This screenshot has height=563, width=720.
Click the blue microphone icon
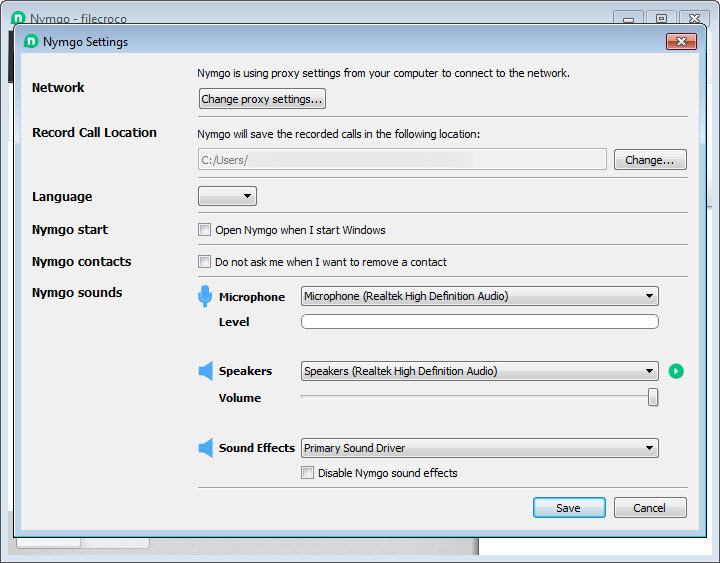205,296
